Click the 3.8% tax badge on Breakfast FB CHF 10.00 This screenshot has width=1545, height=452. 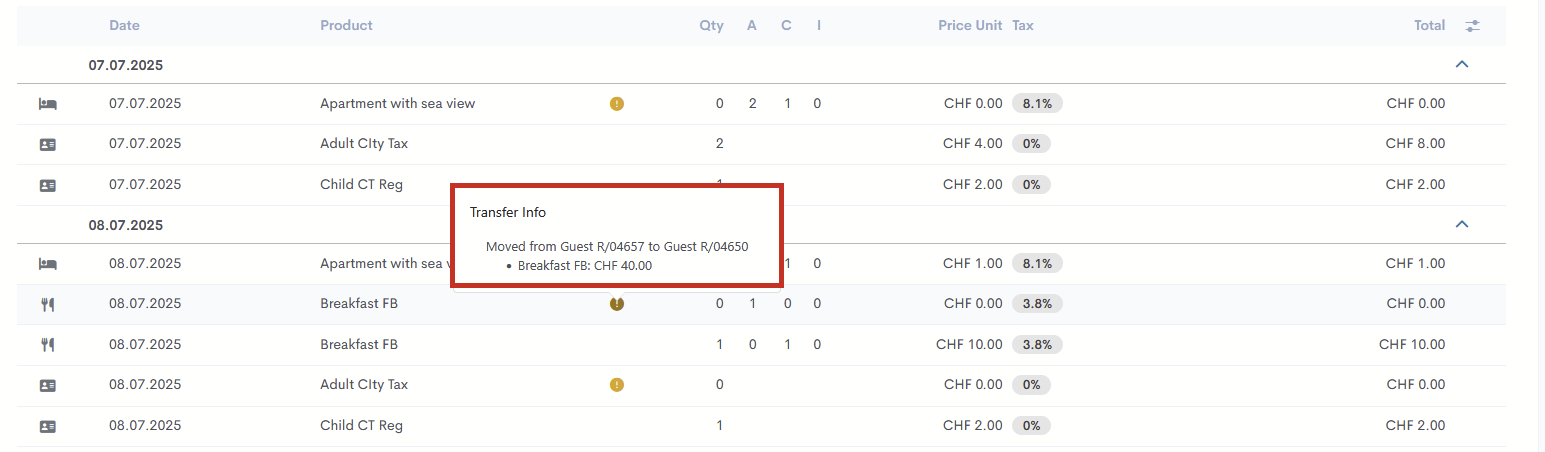tap(1037, 345)
